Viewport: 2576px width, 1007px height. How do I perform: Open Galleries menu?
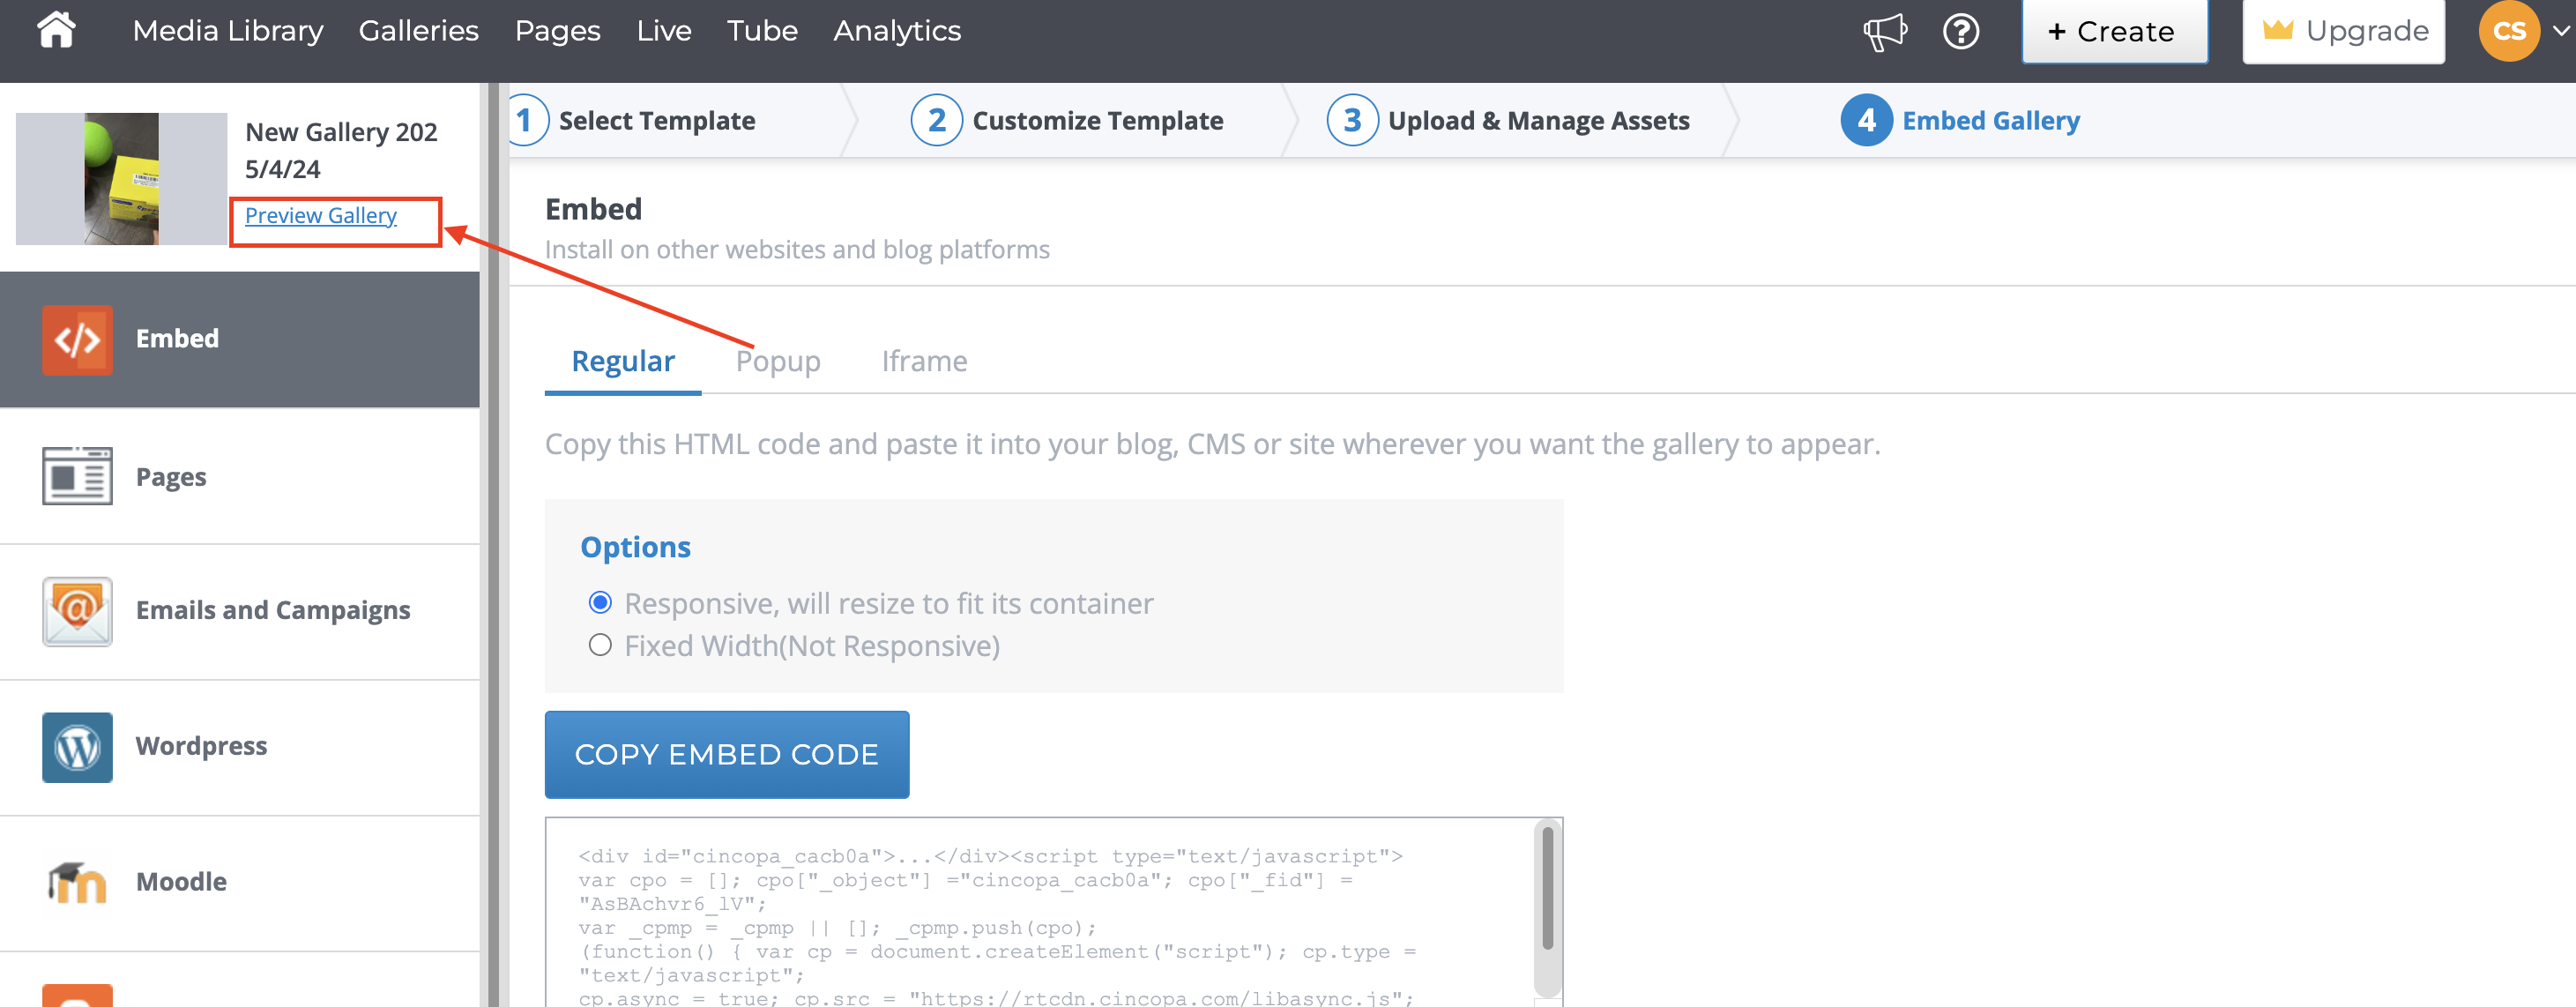pyautogui.click(x=419, y=31)
